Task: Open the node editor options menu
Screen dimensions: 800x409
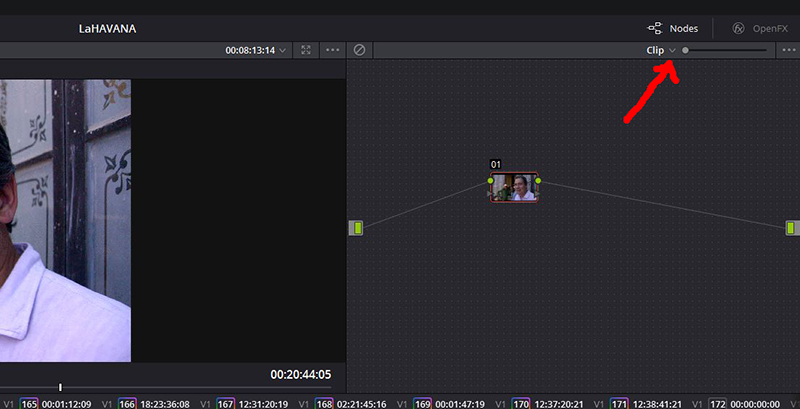Action: 789,50
